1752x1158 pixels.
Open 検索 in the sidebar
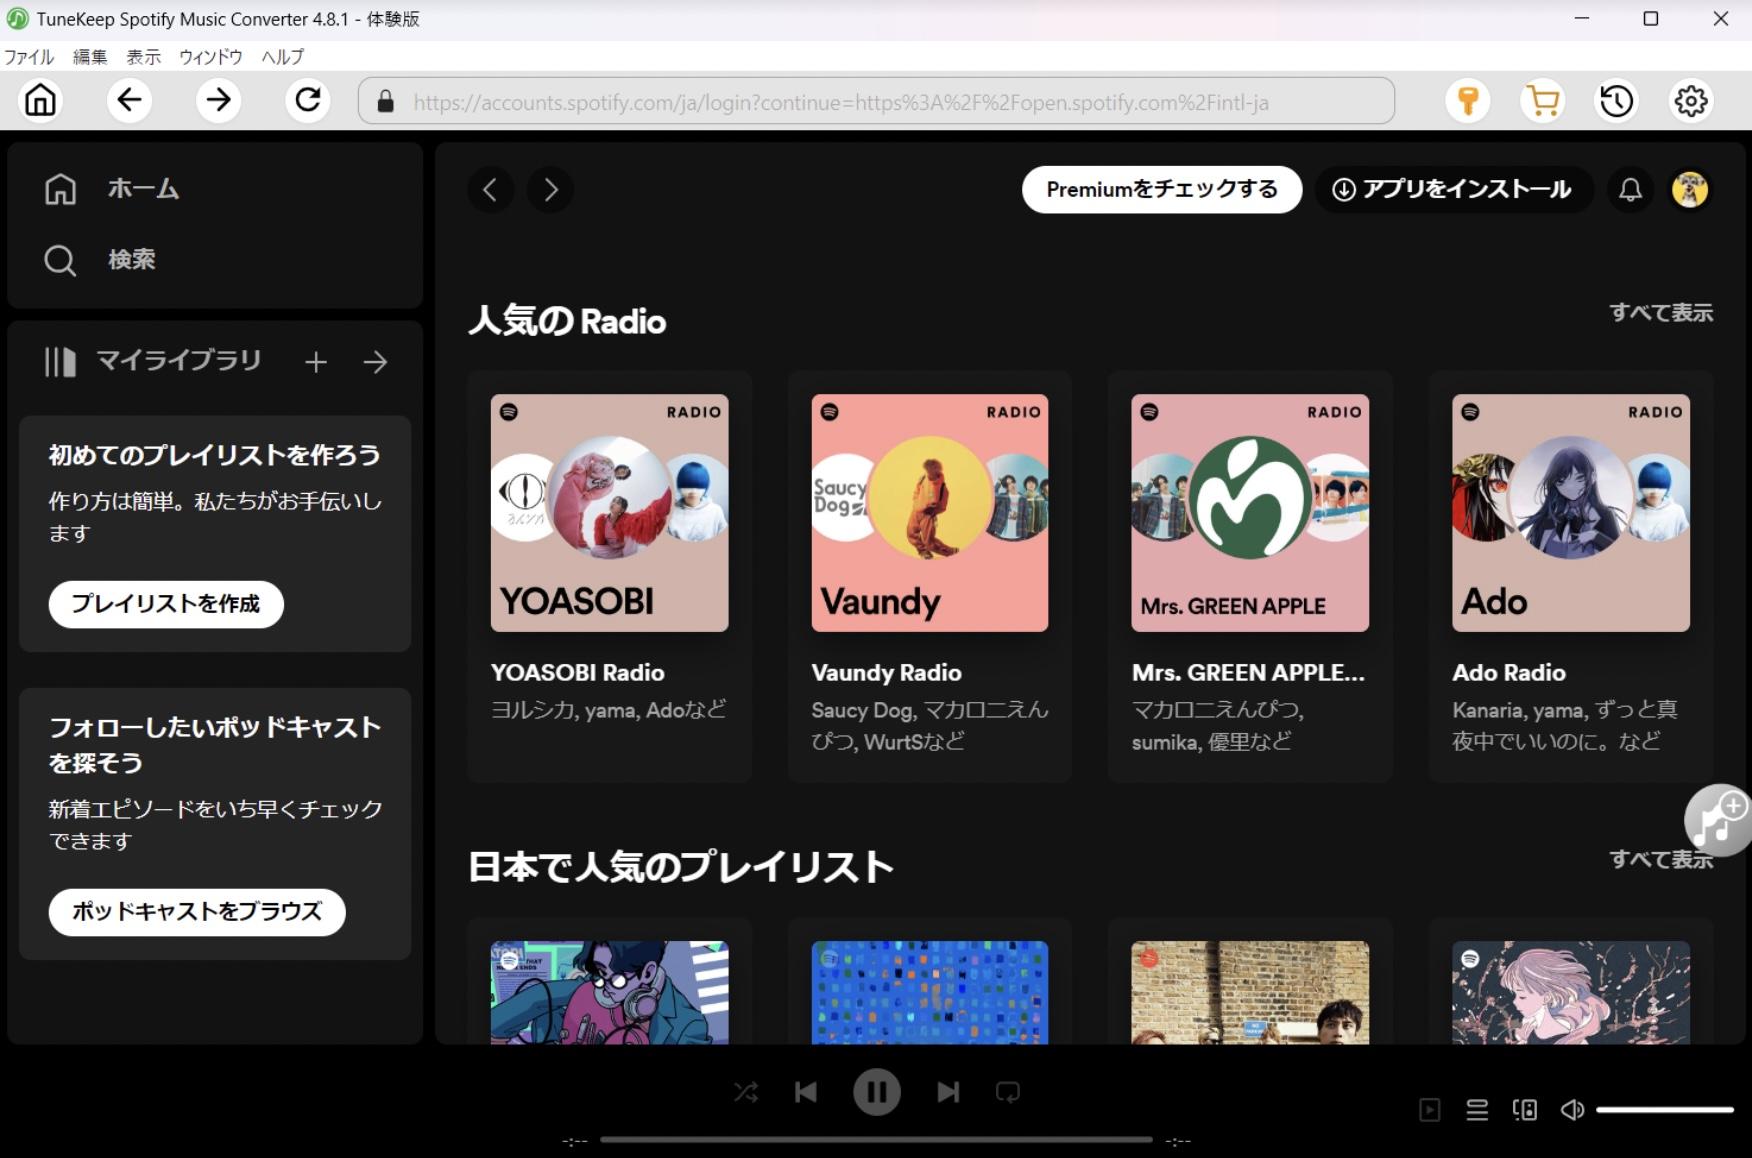(132, 260)
